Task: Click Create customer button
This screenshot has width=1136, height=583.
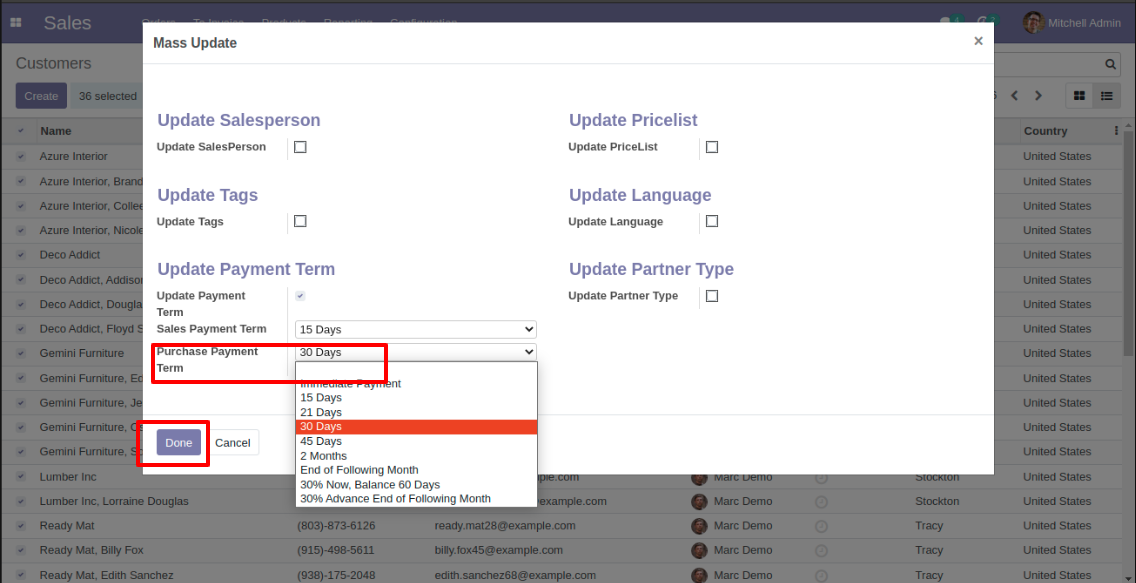Action: (41, 96)
